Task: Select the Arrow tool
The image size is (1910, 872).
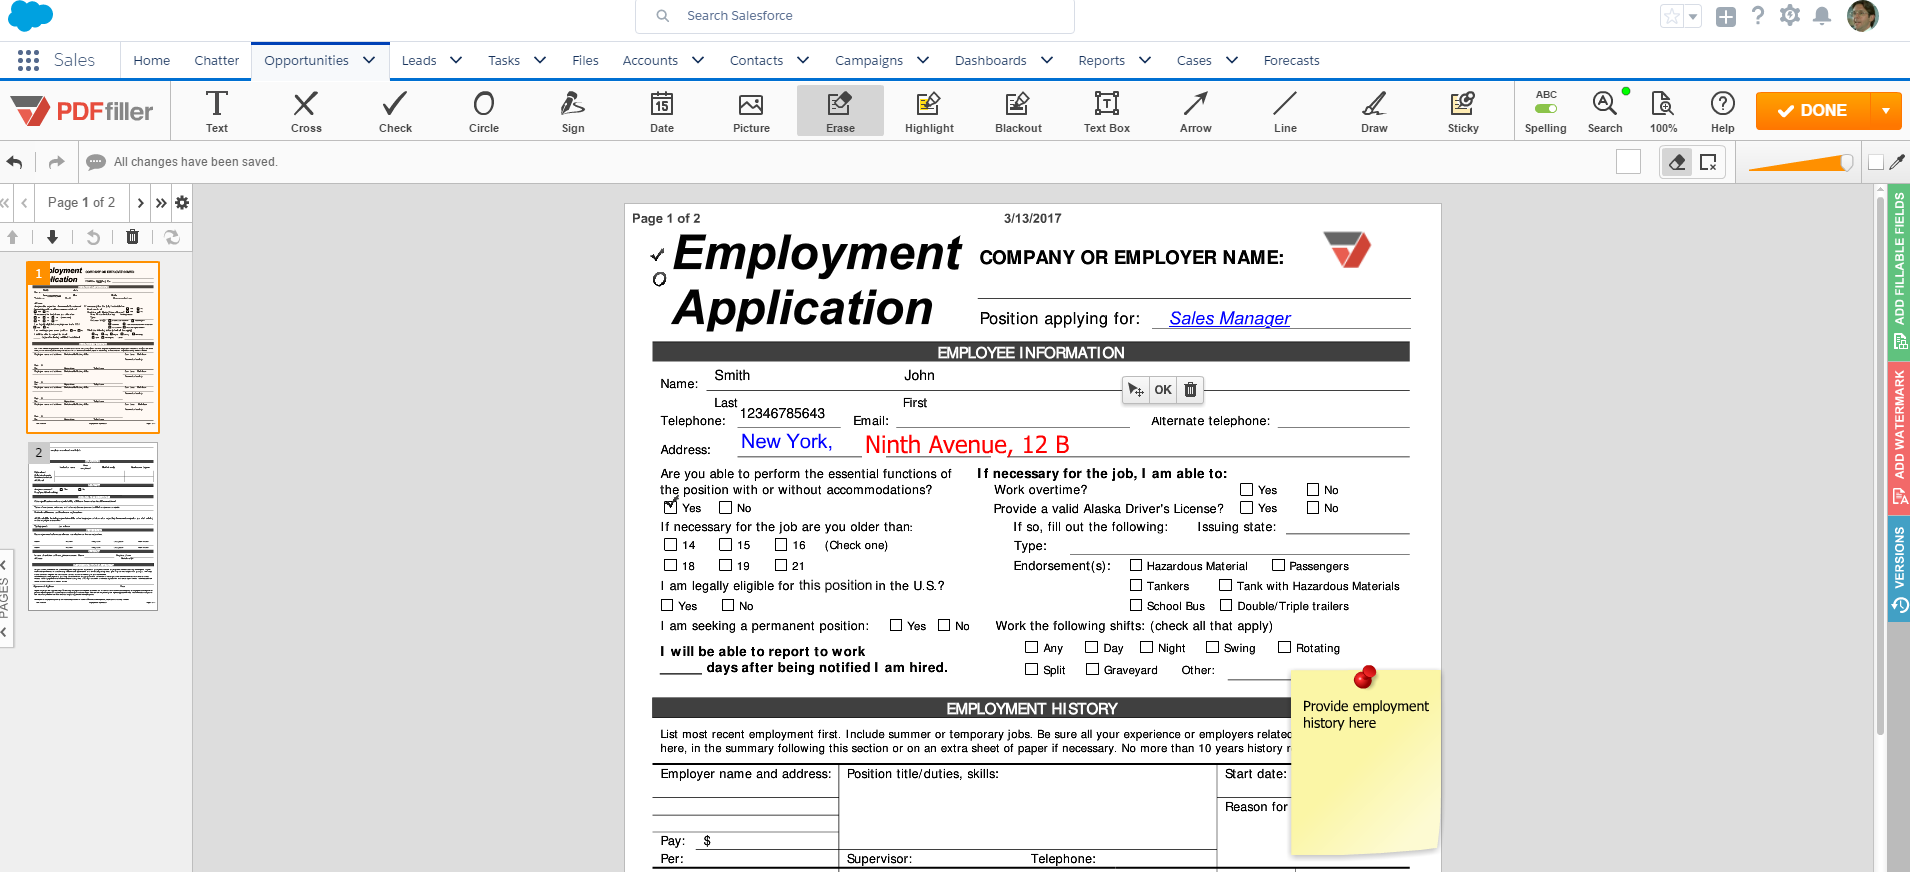Action: pos(1196,110)
